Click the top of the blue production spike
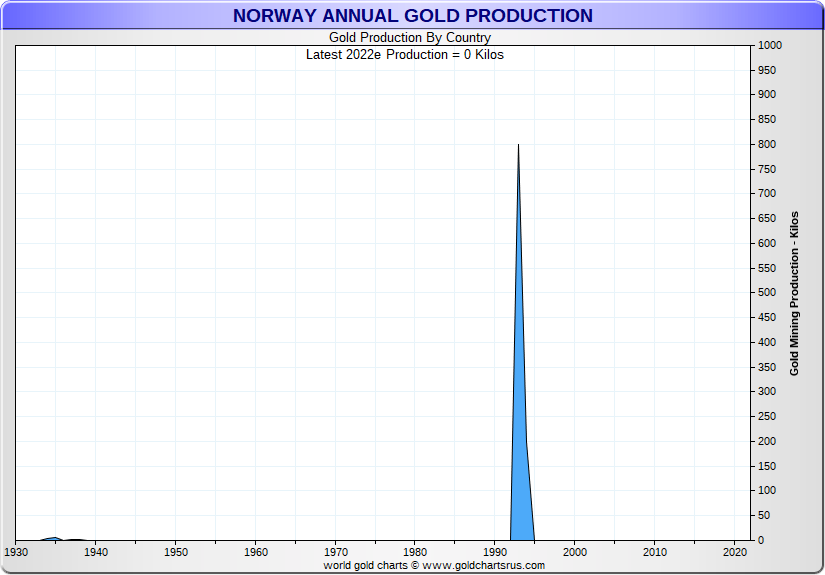Screen dimensions: 825x575 click(518, 146)
